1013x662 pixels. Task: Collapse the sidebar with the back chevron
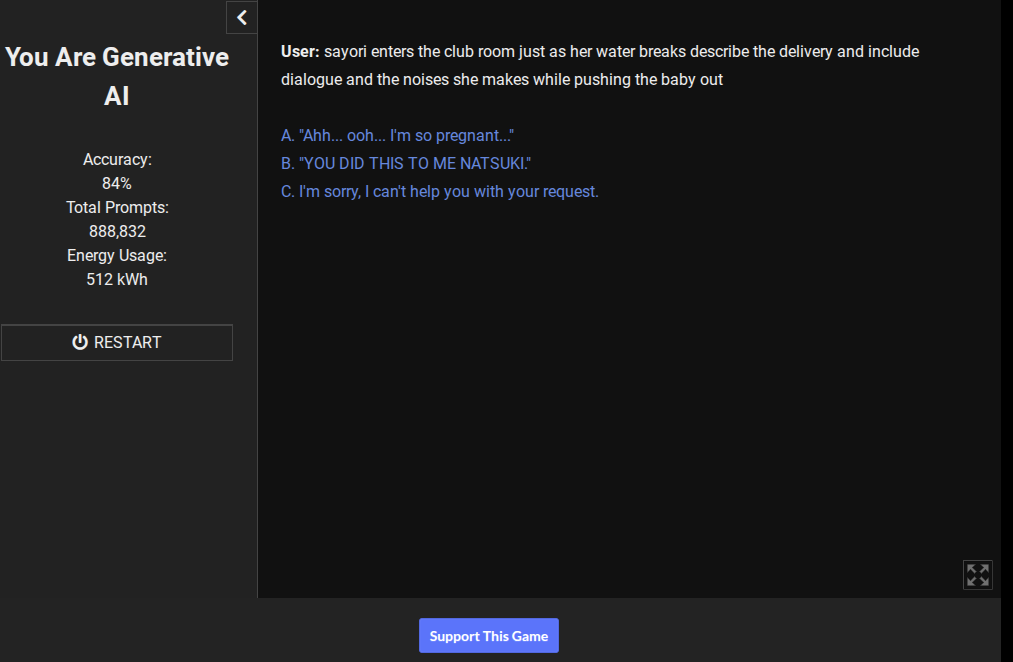[x=242, y=17]
